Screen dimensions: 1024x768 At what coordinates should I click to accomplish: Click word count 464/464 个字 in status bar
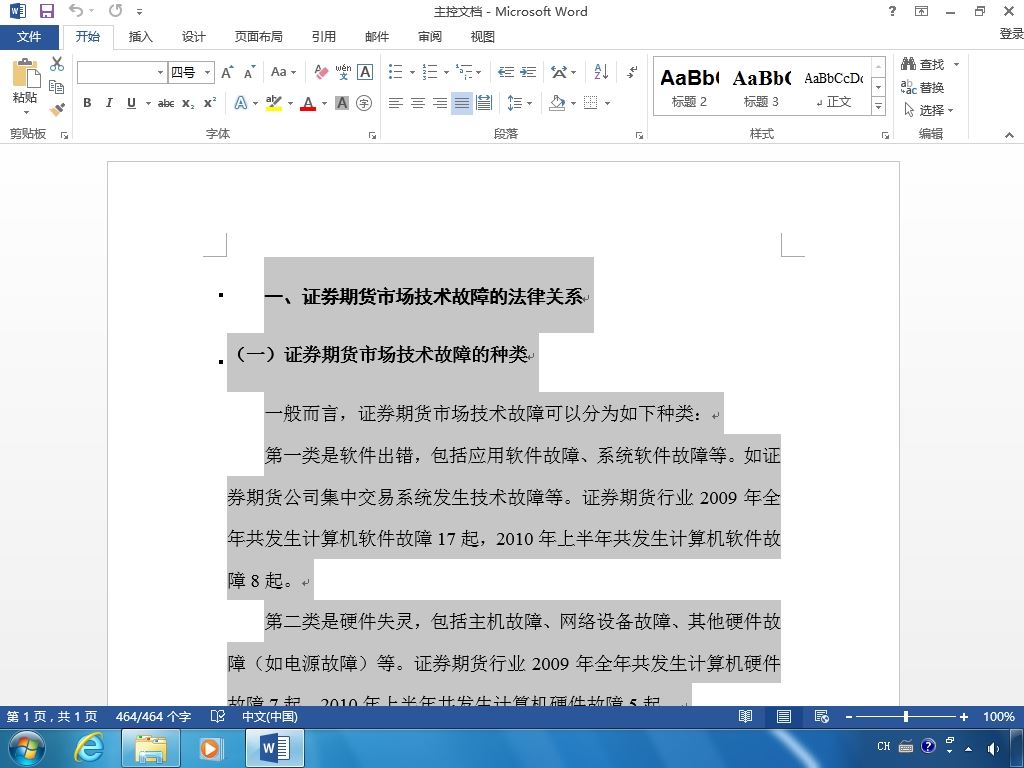pos(153,716)
